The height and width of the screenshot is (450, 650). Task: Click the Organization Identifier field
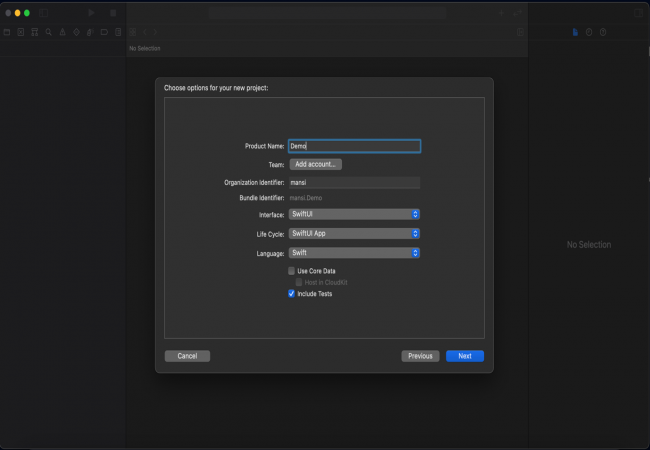(x=354, y=182)
